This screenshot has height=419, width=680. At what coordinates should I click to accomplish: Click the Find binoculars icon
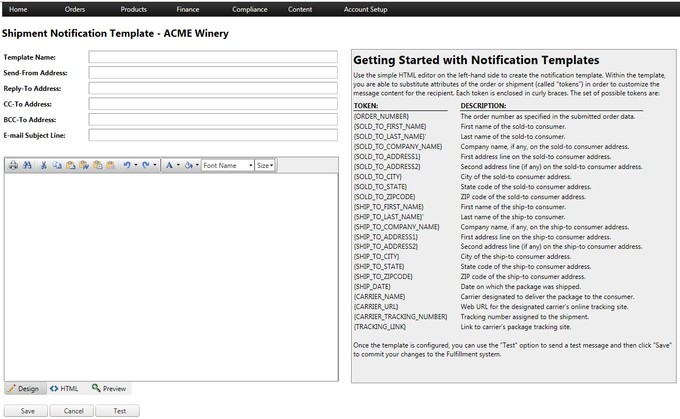point(27,165)
